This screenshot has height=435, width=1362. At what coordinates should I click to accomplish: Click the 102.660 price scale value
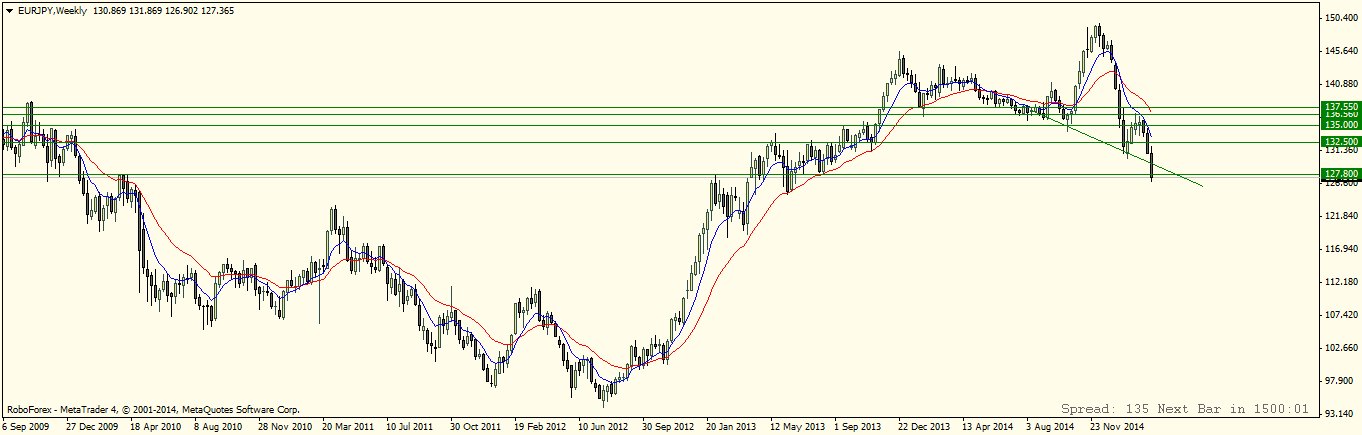pyautogui.click(x=1341, y=348)
